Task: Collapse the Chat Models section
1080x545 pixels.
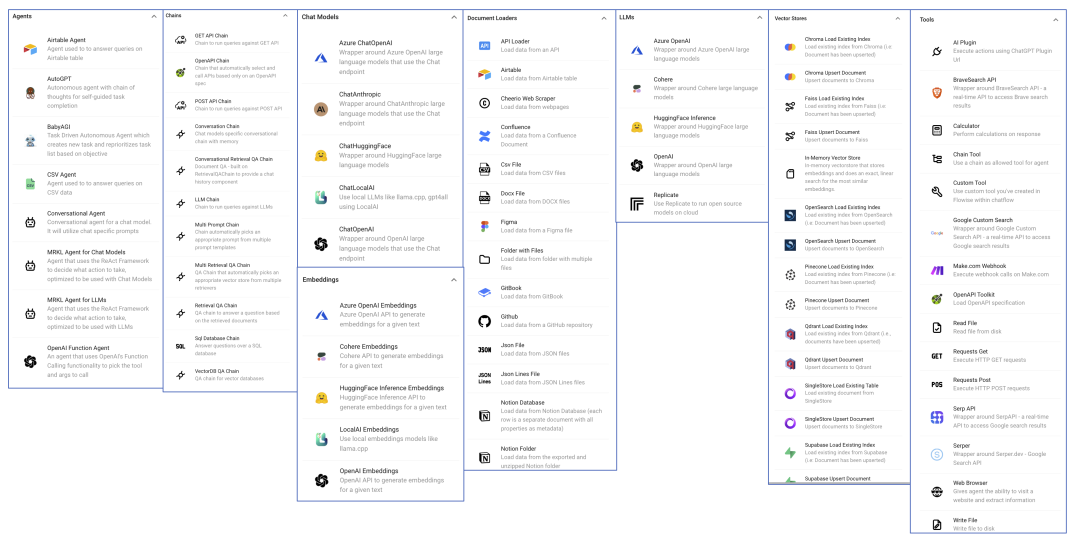Action: click(x=453, y=17)
